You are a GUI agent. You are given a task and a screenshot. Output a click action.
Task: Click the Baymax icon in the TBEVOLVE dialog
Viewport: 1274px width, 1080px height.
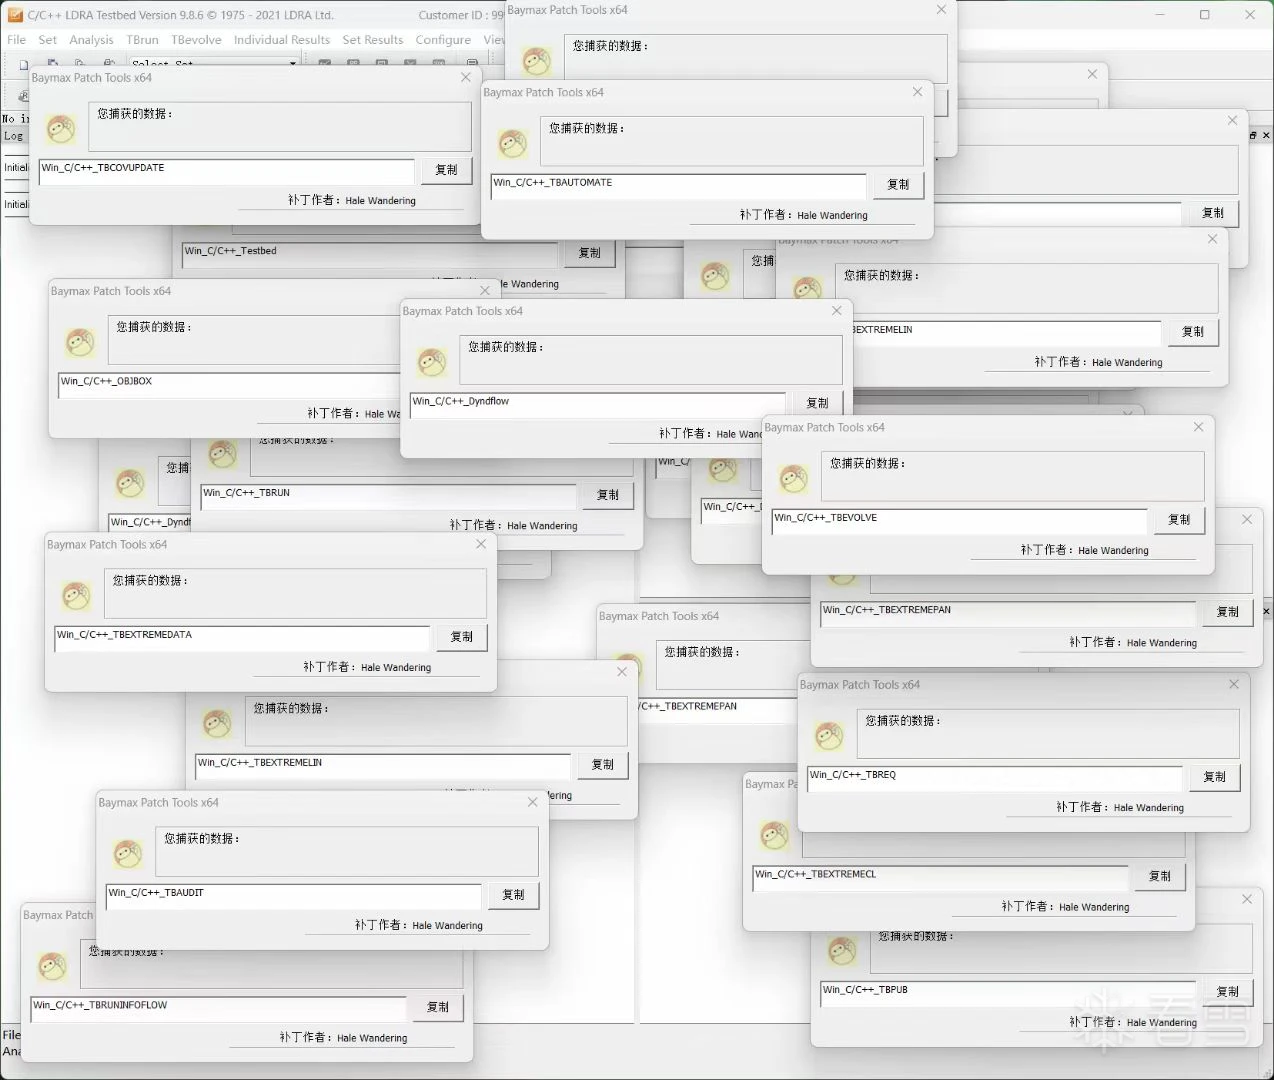[x=794, y=479]
